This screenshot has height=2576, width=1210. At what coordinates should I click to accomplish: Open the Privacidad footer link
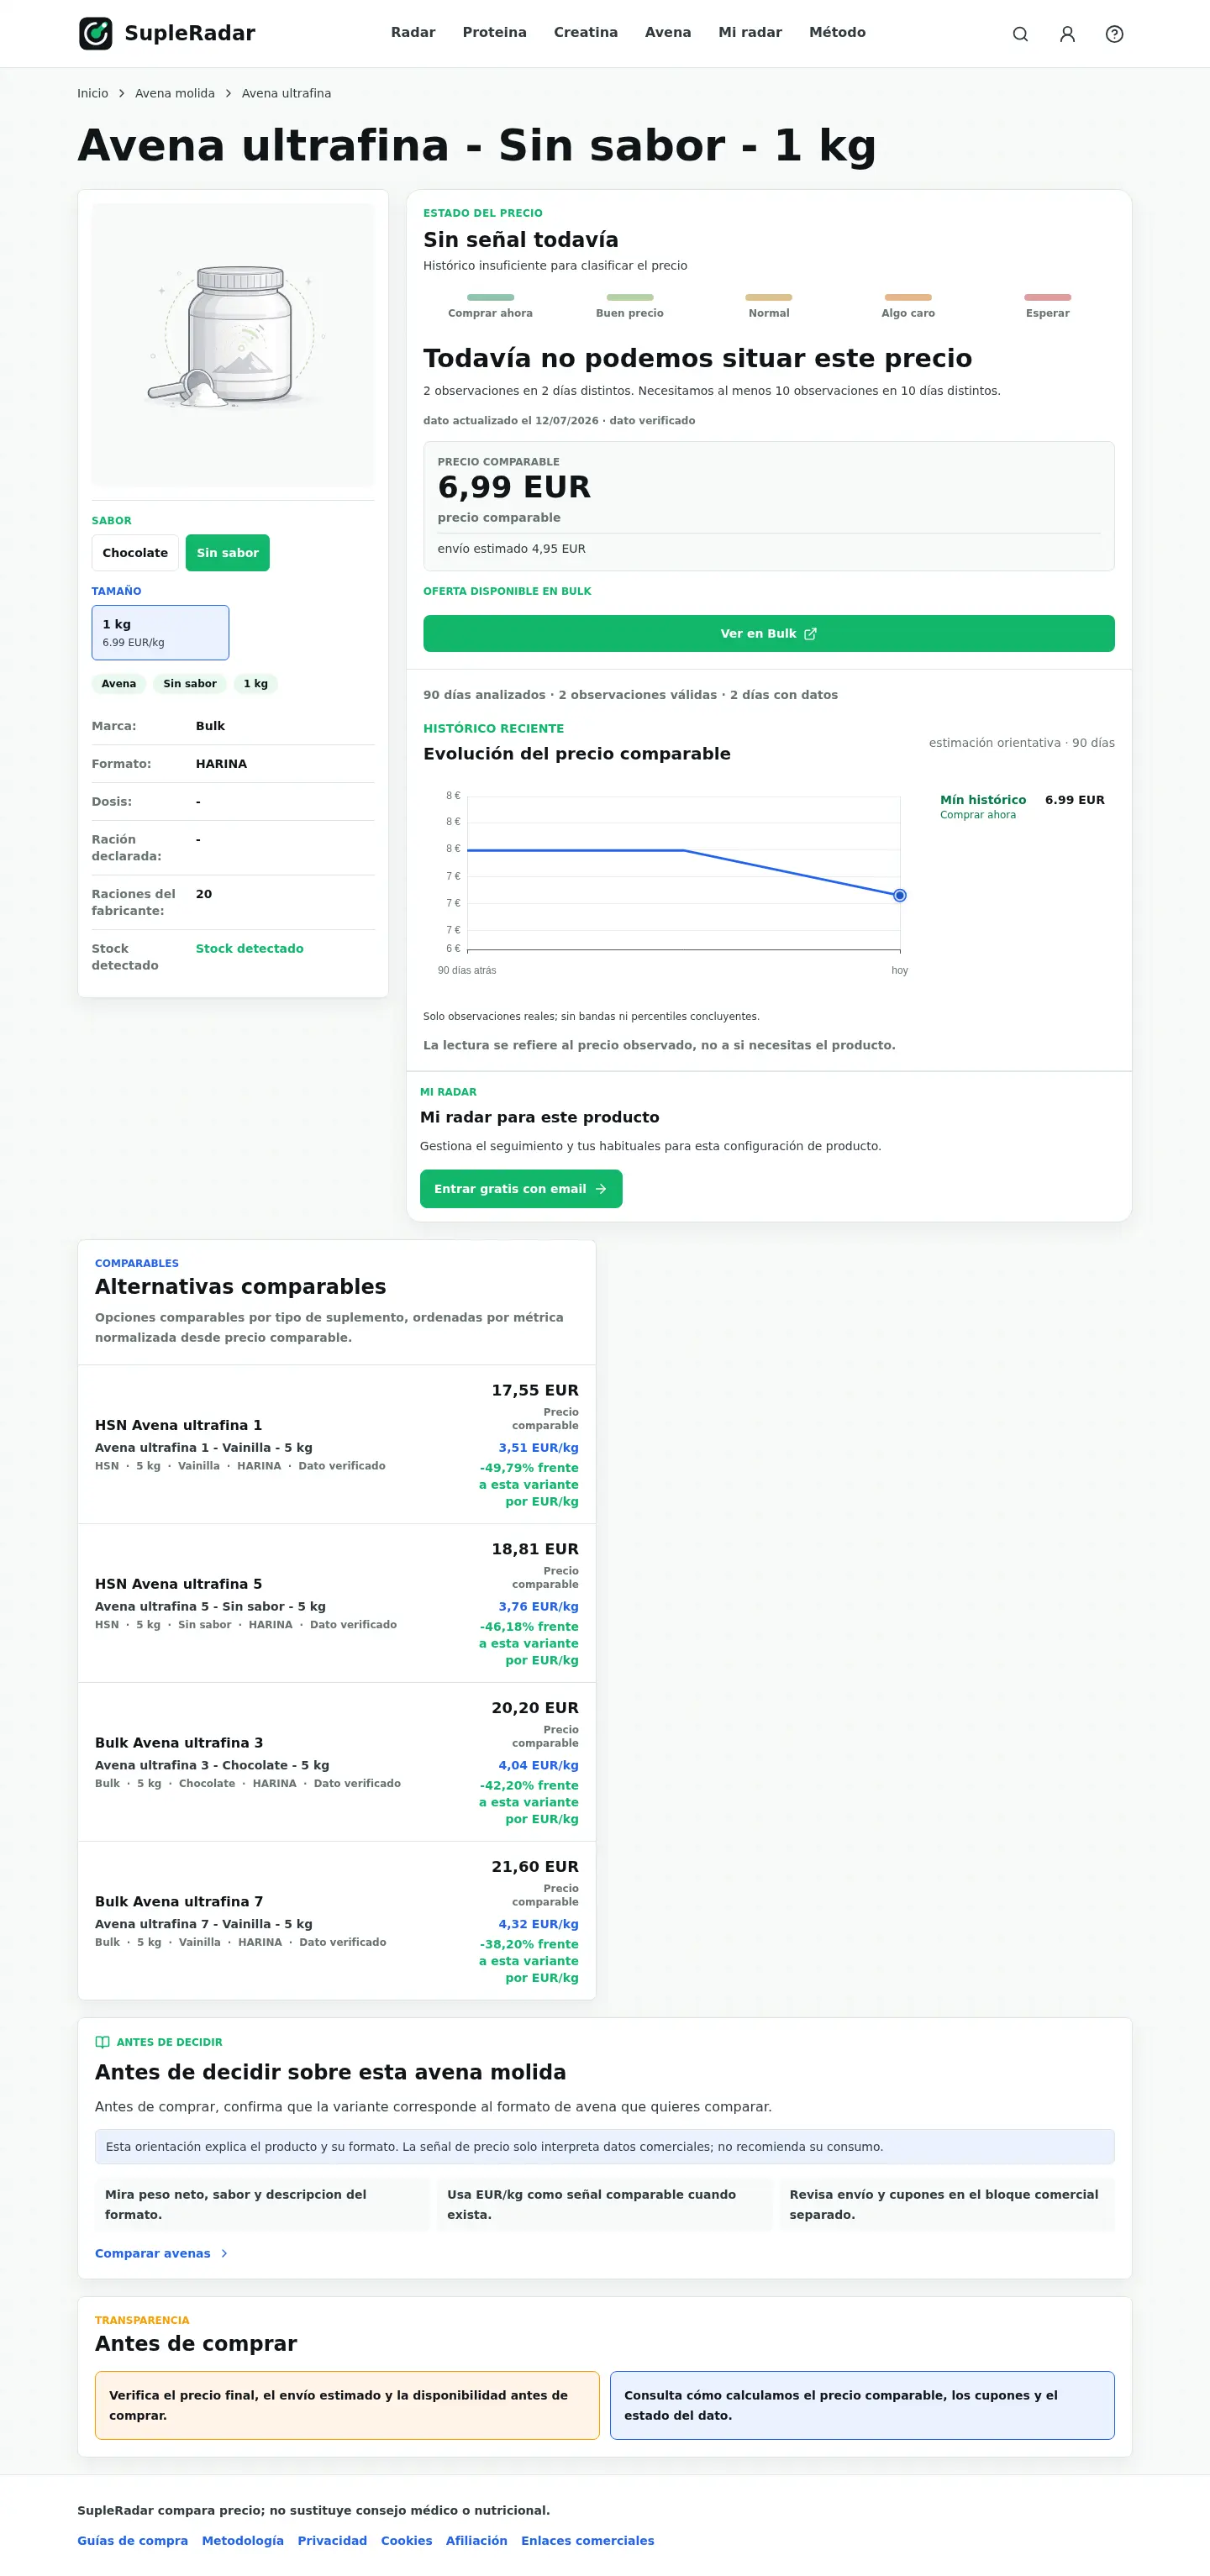click(x=332, y=2540)
